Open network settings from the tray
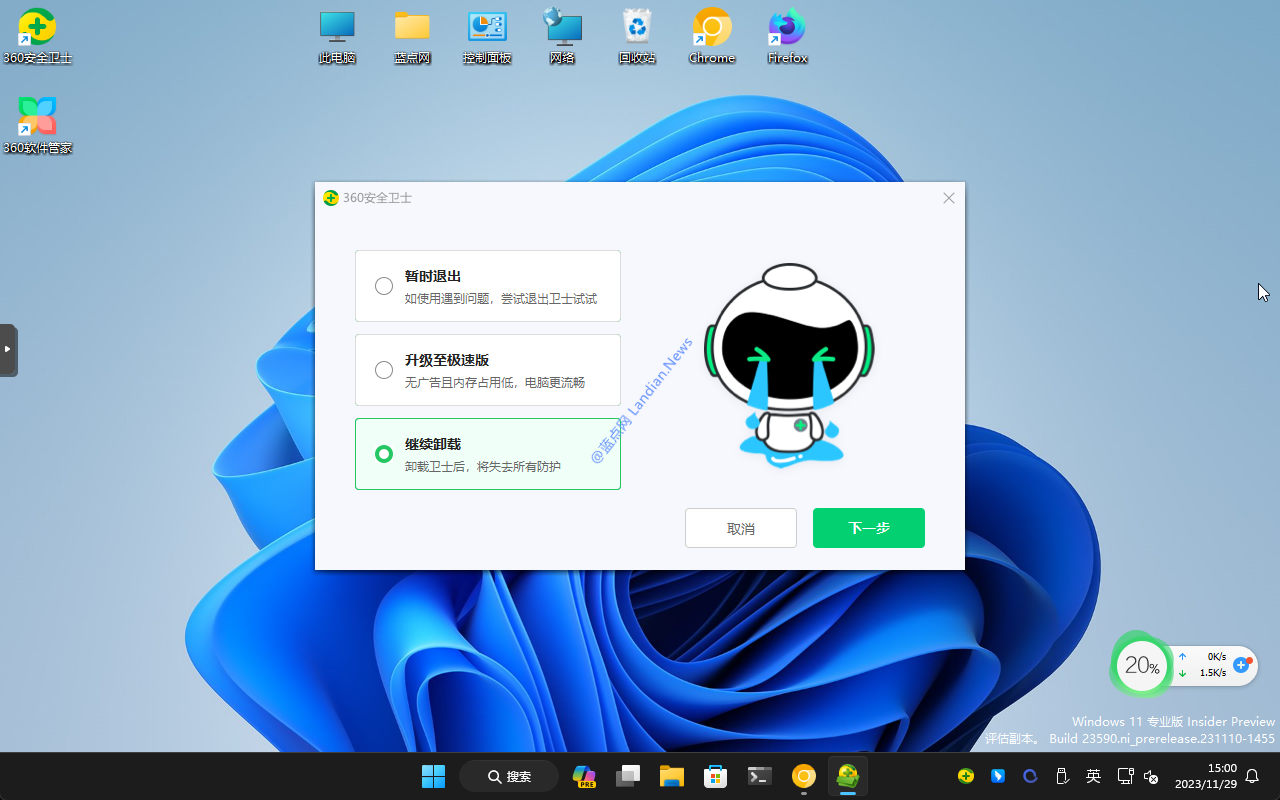This screenshot has width=1280, height=800. [1125, 776]
